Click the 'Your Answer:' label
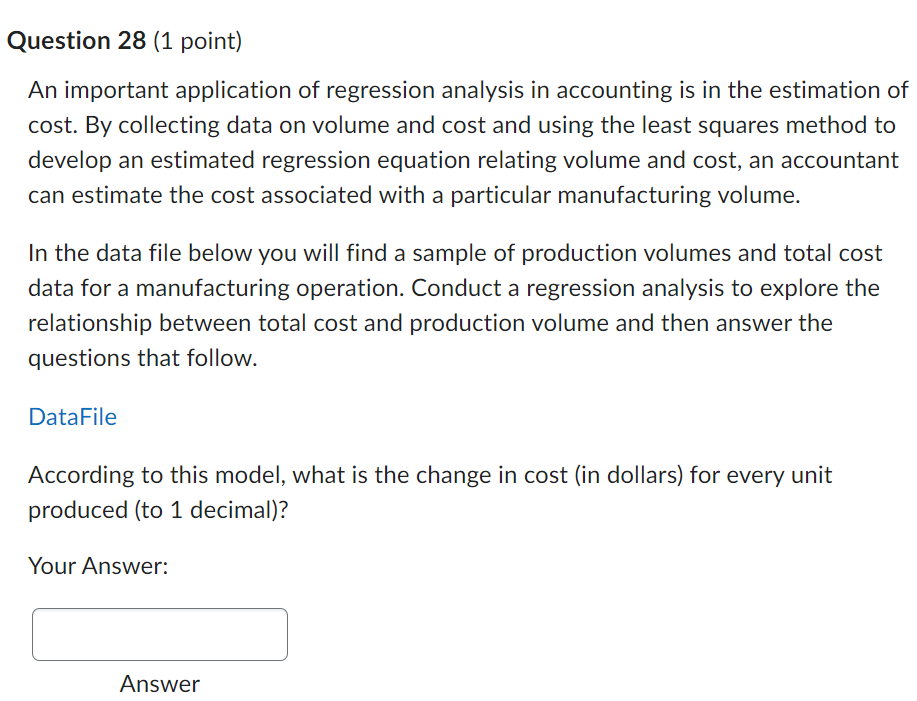The width and height of the screenshot is (917, 701). pos(98,566)
